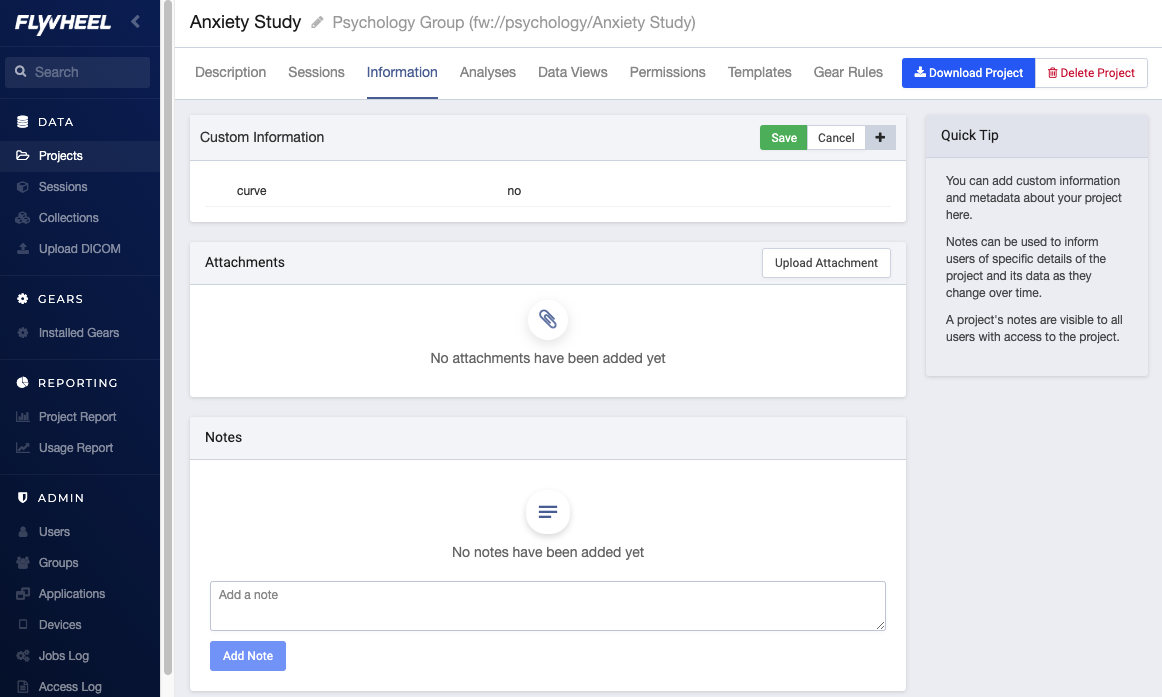The width and height of the screenshot is (1162, 697).
Task: Click the sidebar Search field
Action: [x=78, y=72]
